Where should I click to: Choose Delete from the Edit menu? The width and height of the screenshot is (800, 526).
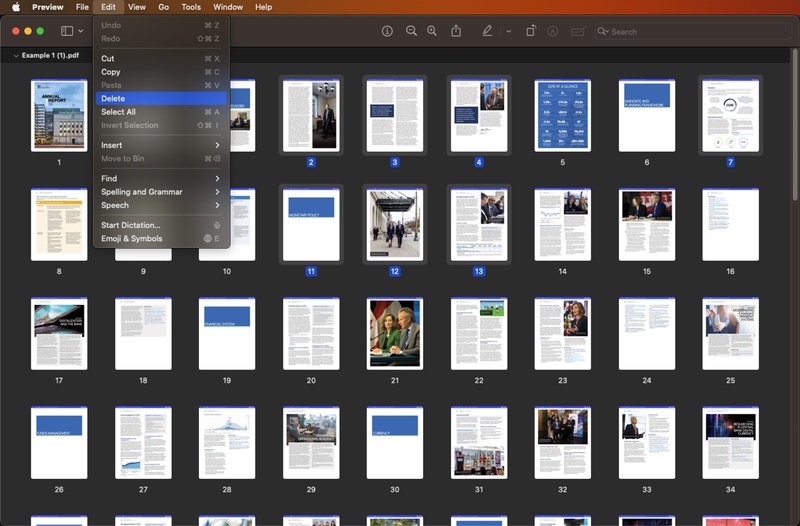(x=161, y=98)
